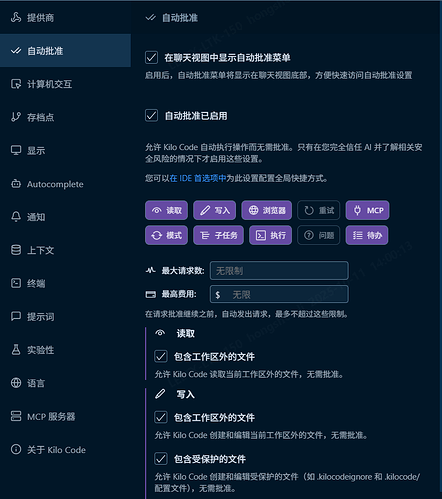Click the 语言 globe icon
This screenshot has width=442, height=499.
click(16, 383)
